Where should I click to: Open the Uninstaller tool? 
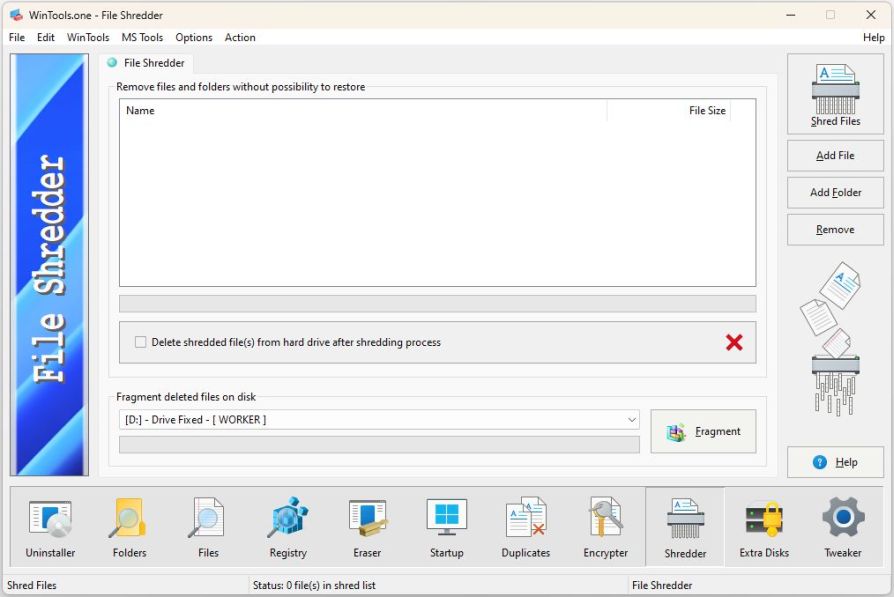(x=50, y=527)
